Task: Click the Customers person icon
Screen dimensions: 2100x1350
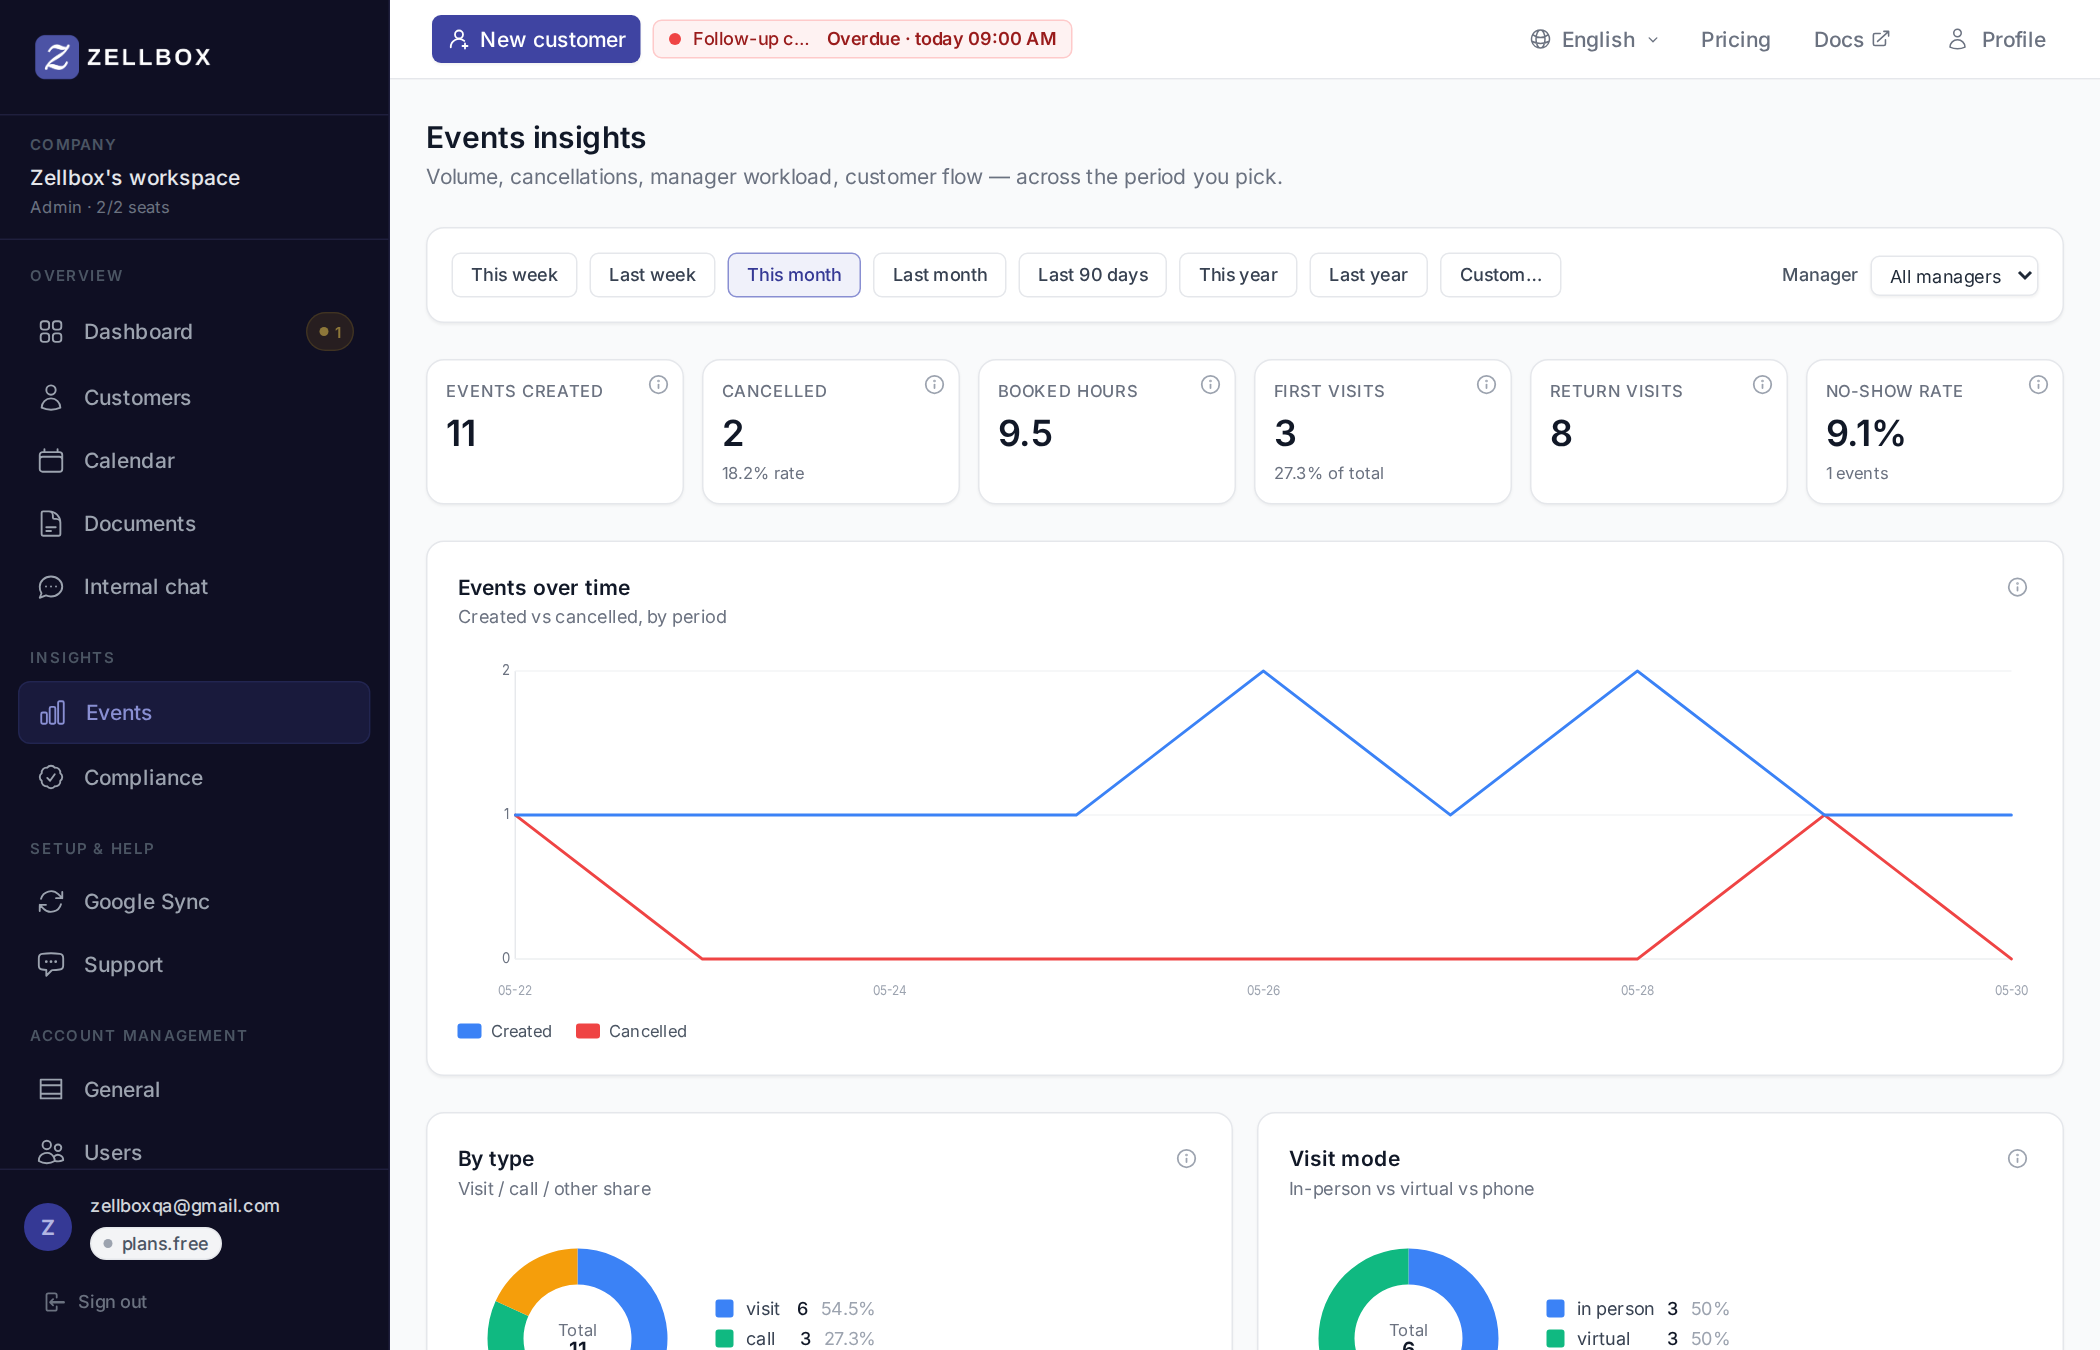Action: pyautogui.click(x=51, y=398)
